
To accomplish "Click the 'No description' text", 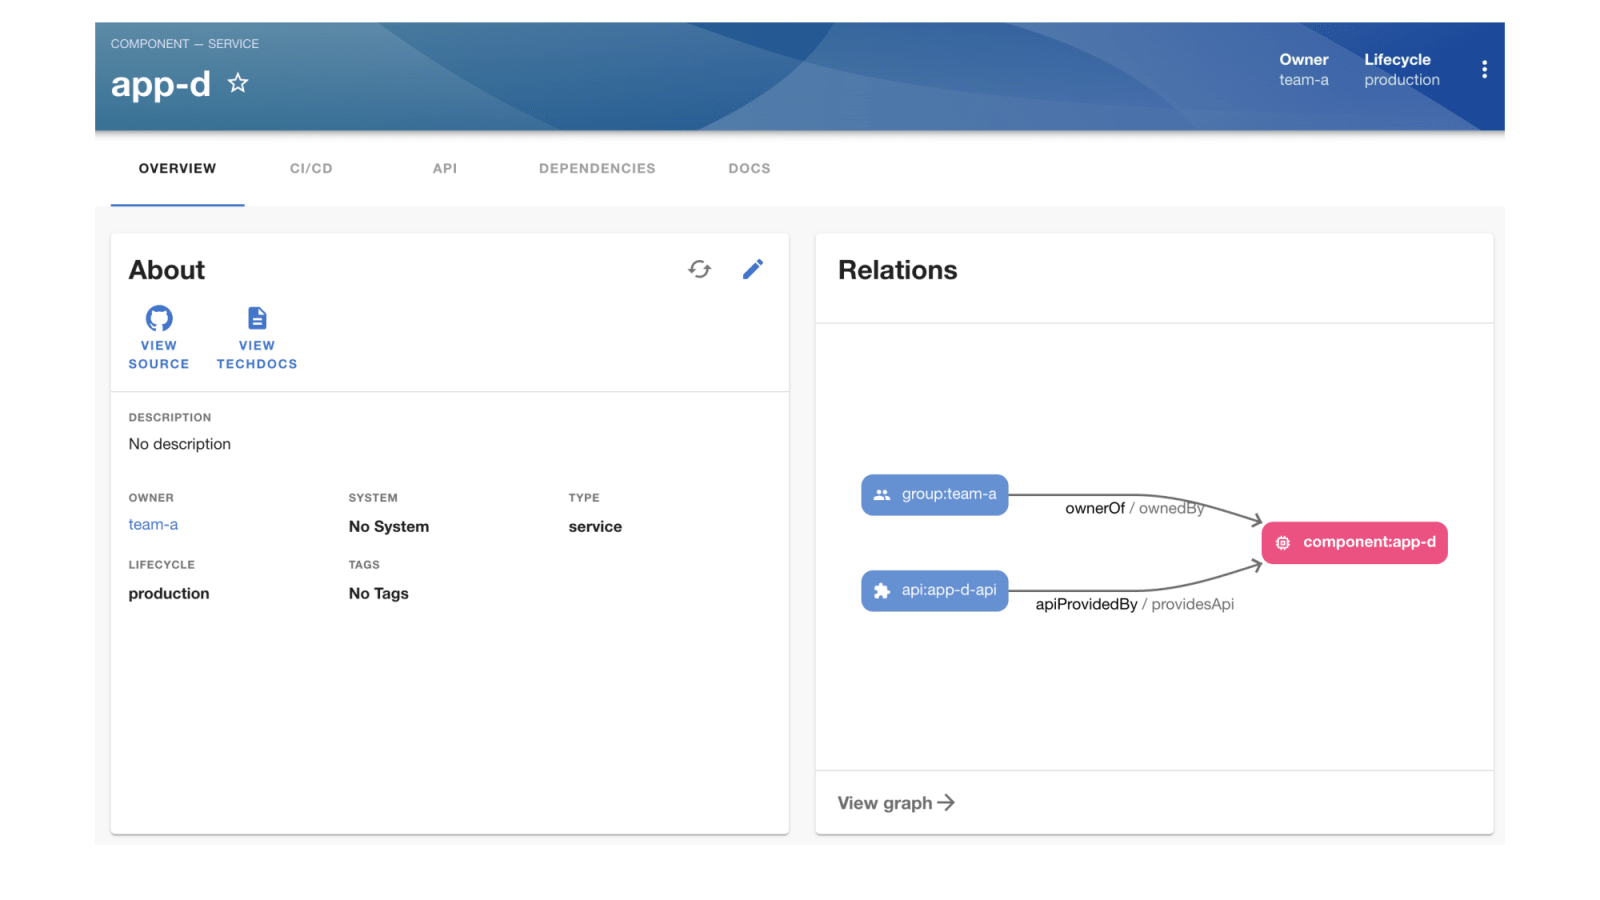I will click(180, 444).
